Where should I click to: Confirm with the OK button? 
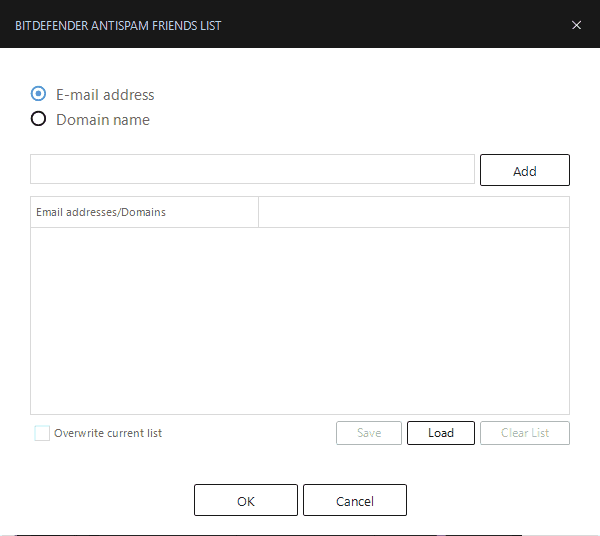click(x=246, y=500)
